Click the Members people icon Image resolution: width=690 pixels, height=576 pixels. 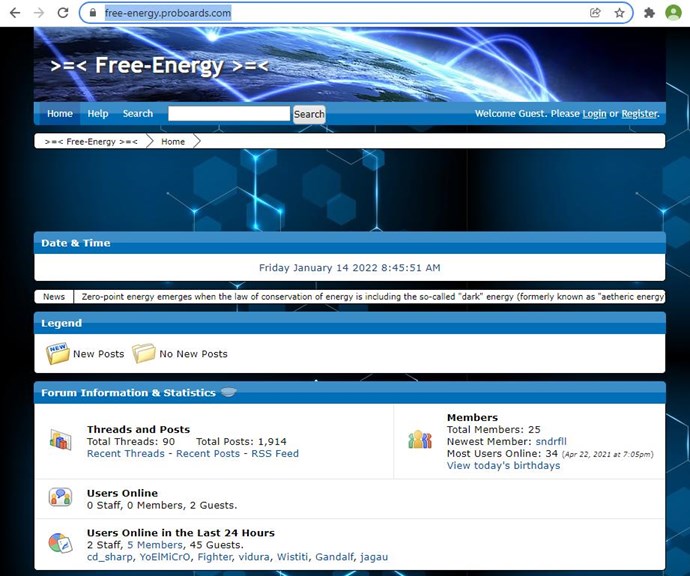420,440
